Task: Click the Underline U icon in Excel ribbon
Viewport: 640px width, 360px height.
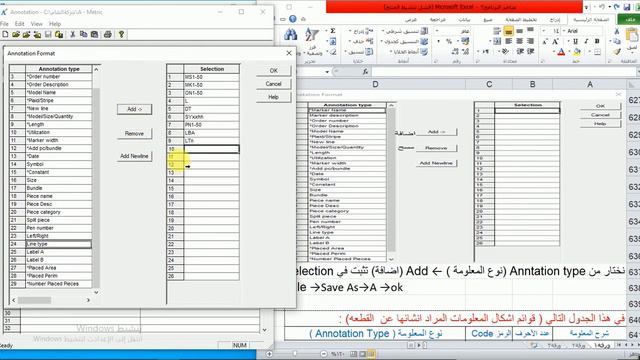Action: [x=576, y=41]
